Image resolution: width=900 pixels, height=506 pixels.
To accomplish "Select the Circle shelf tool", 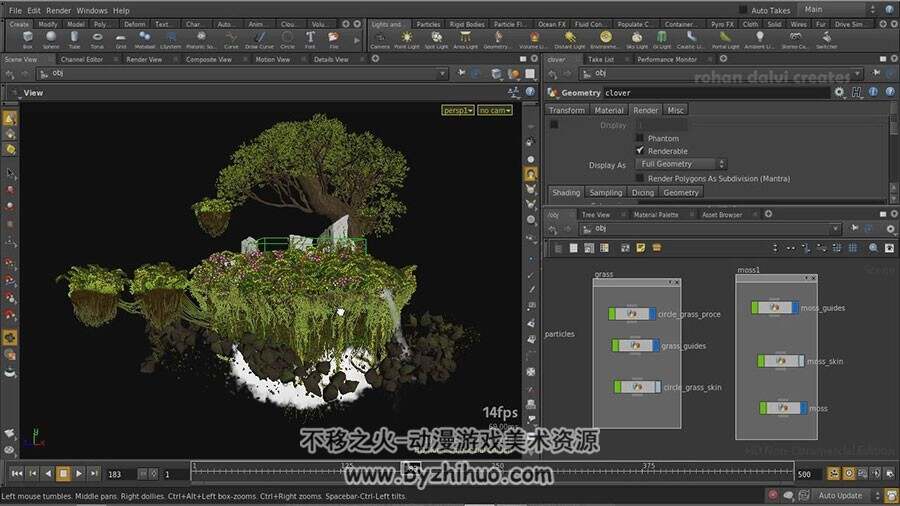I will [x=287, y=40].
